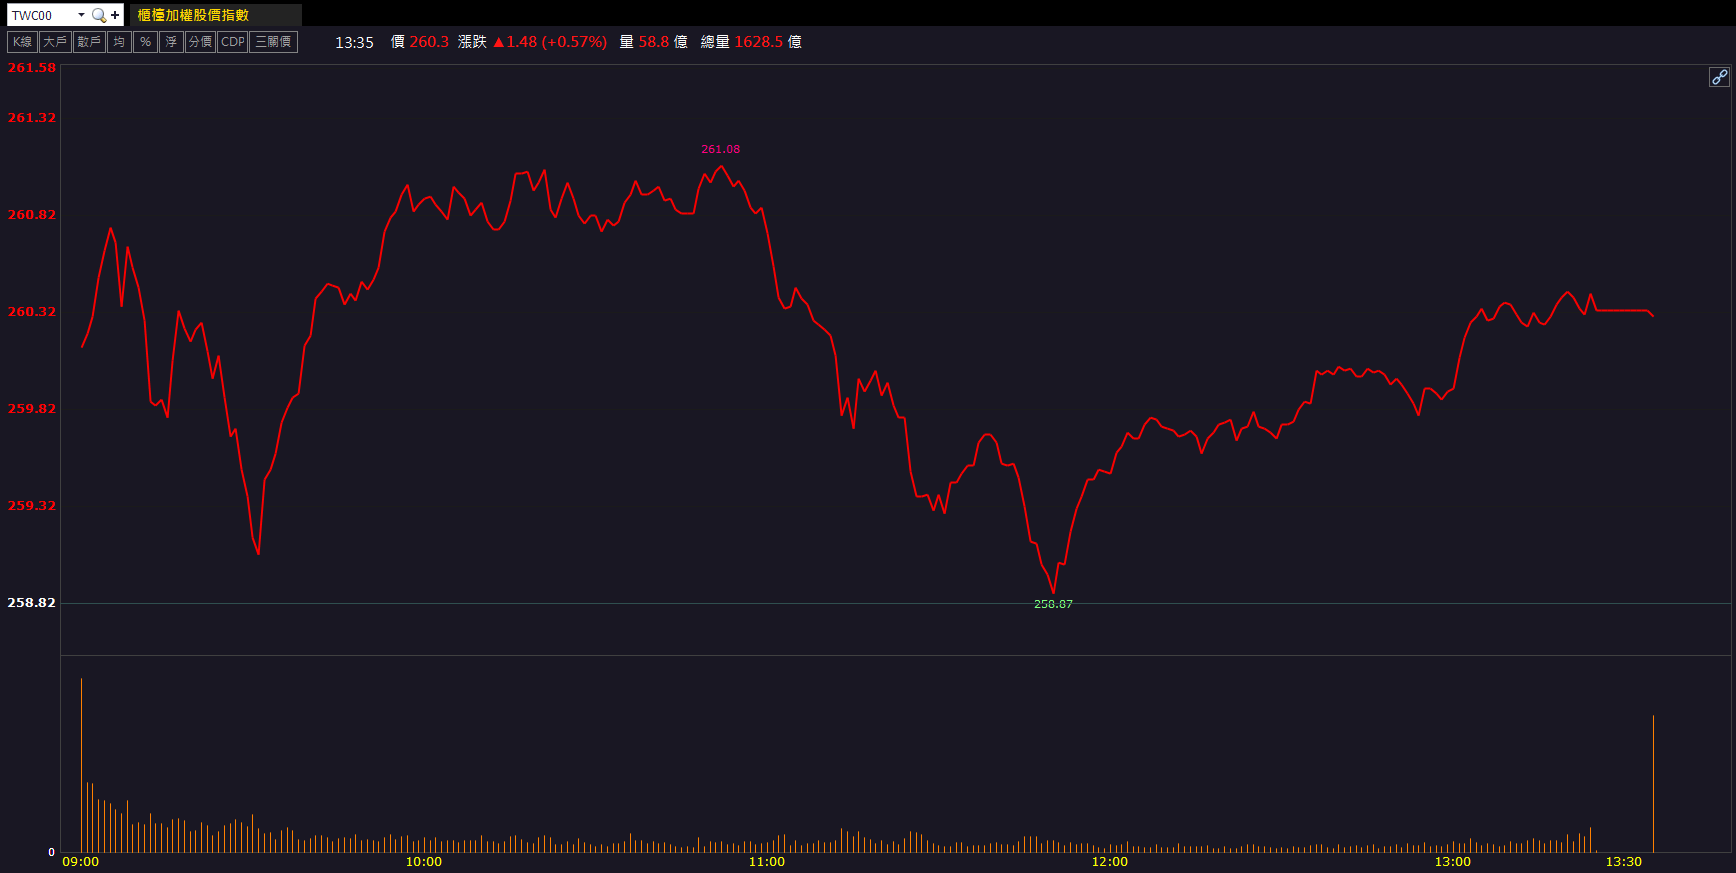Click the 261.58 top axis label
Screen dimensions: 1736x873
click(32, 68)
